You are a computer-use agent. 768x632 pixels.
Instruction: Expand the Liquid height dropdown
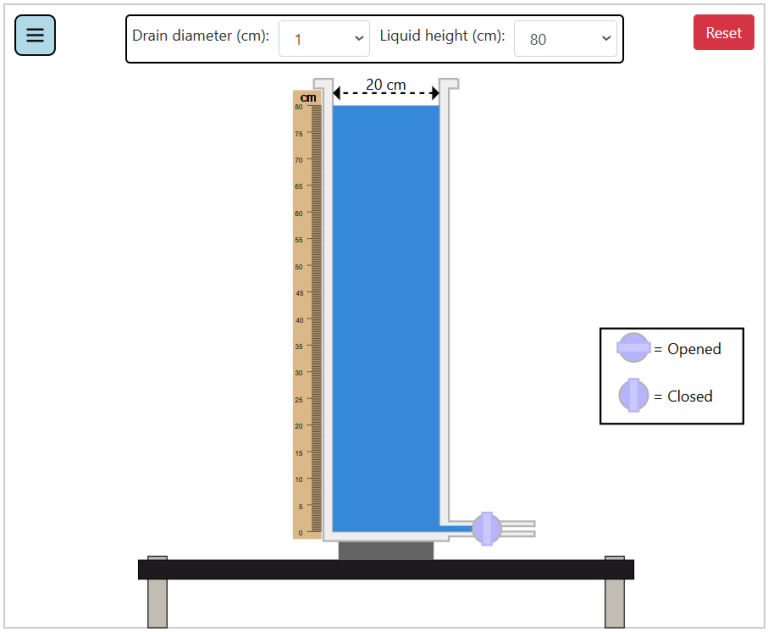coord(565,39)
